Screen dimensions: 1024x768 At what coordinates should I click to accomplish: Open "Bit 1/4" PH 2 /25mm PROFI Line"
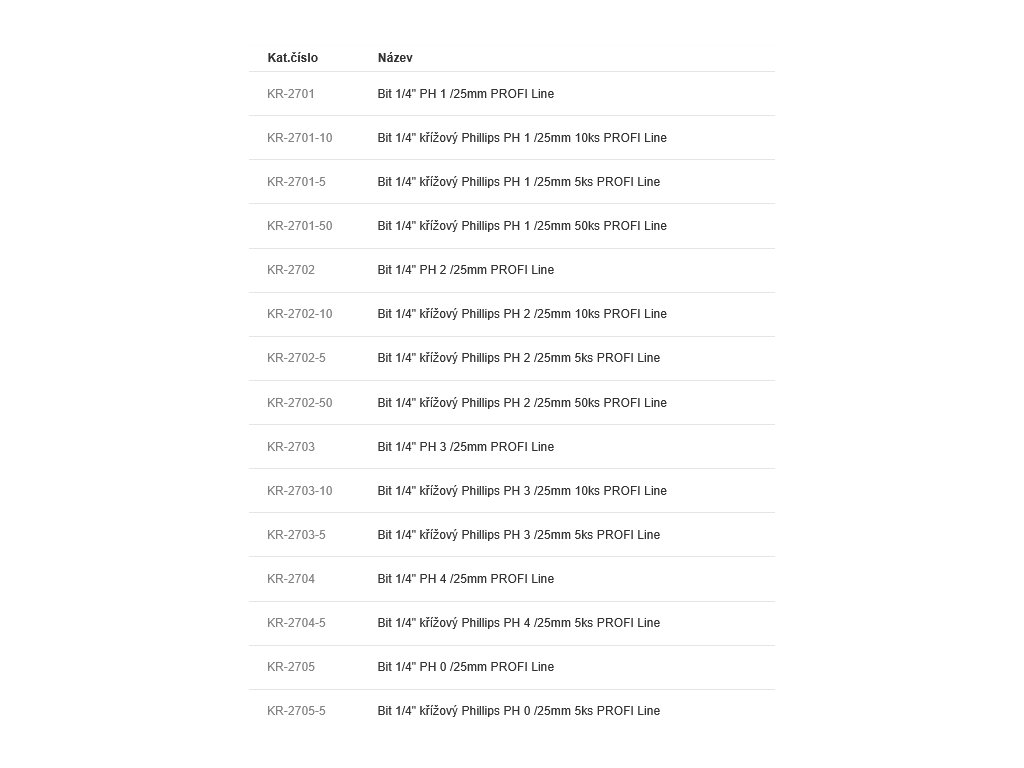pos(465,270)
